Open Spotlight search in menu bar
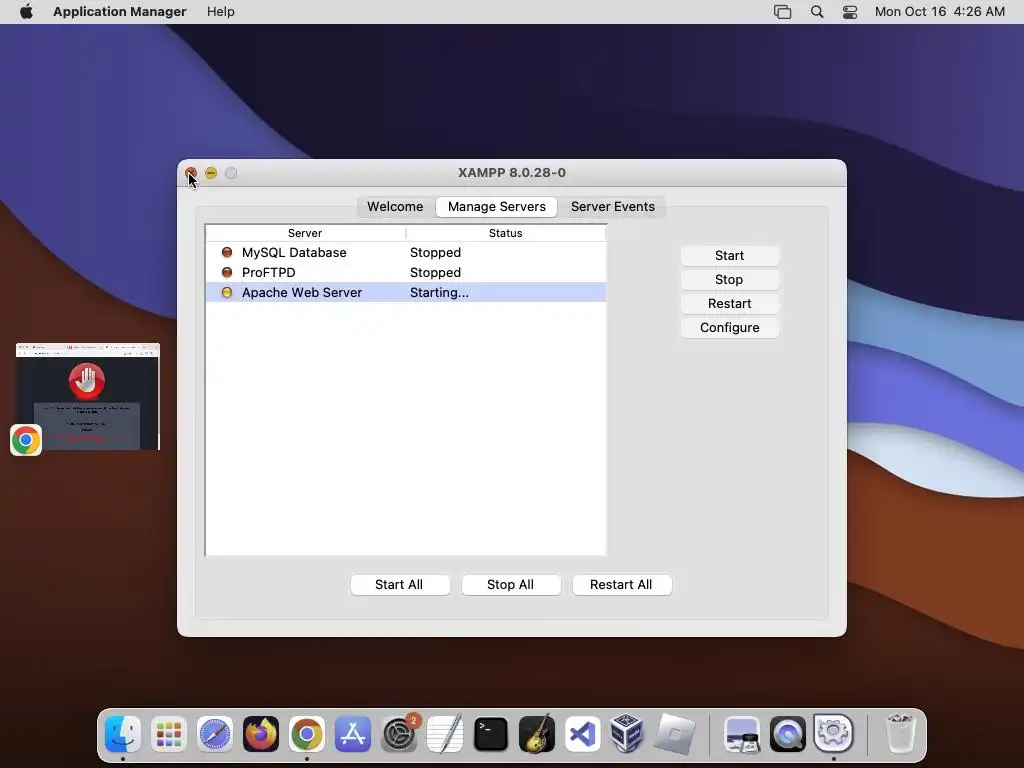The height and width of the screenshot is (768, 1024). pyautogui.click(x=817, y=12)
